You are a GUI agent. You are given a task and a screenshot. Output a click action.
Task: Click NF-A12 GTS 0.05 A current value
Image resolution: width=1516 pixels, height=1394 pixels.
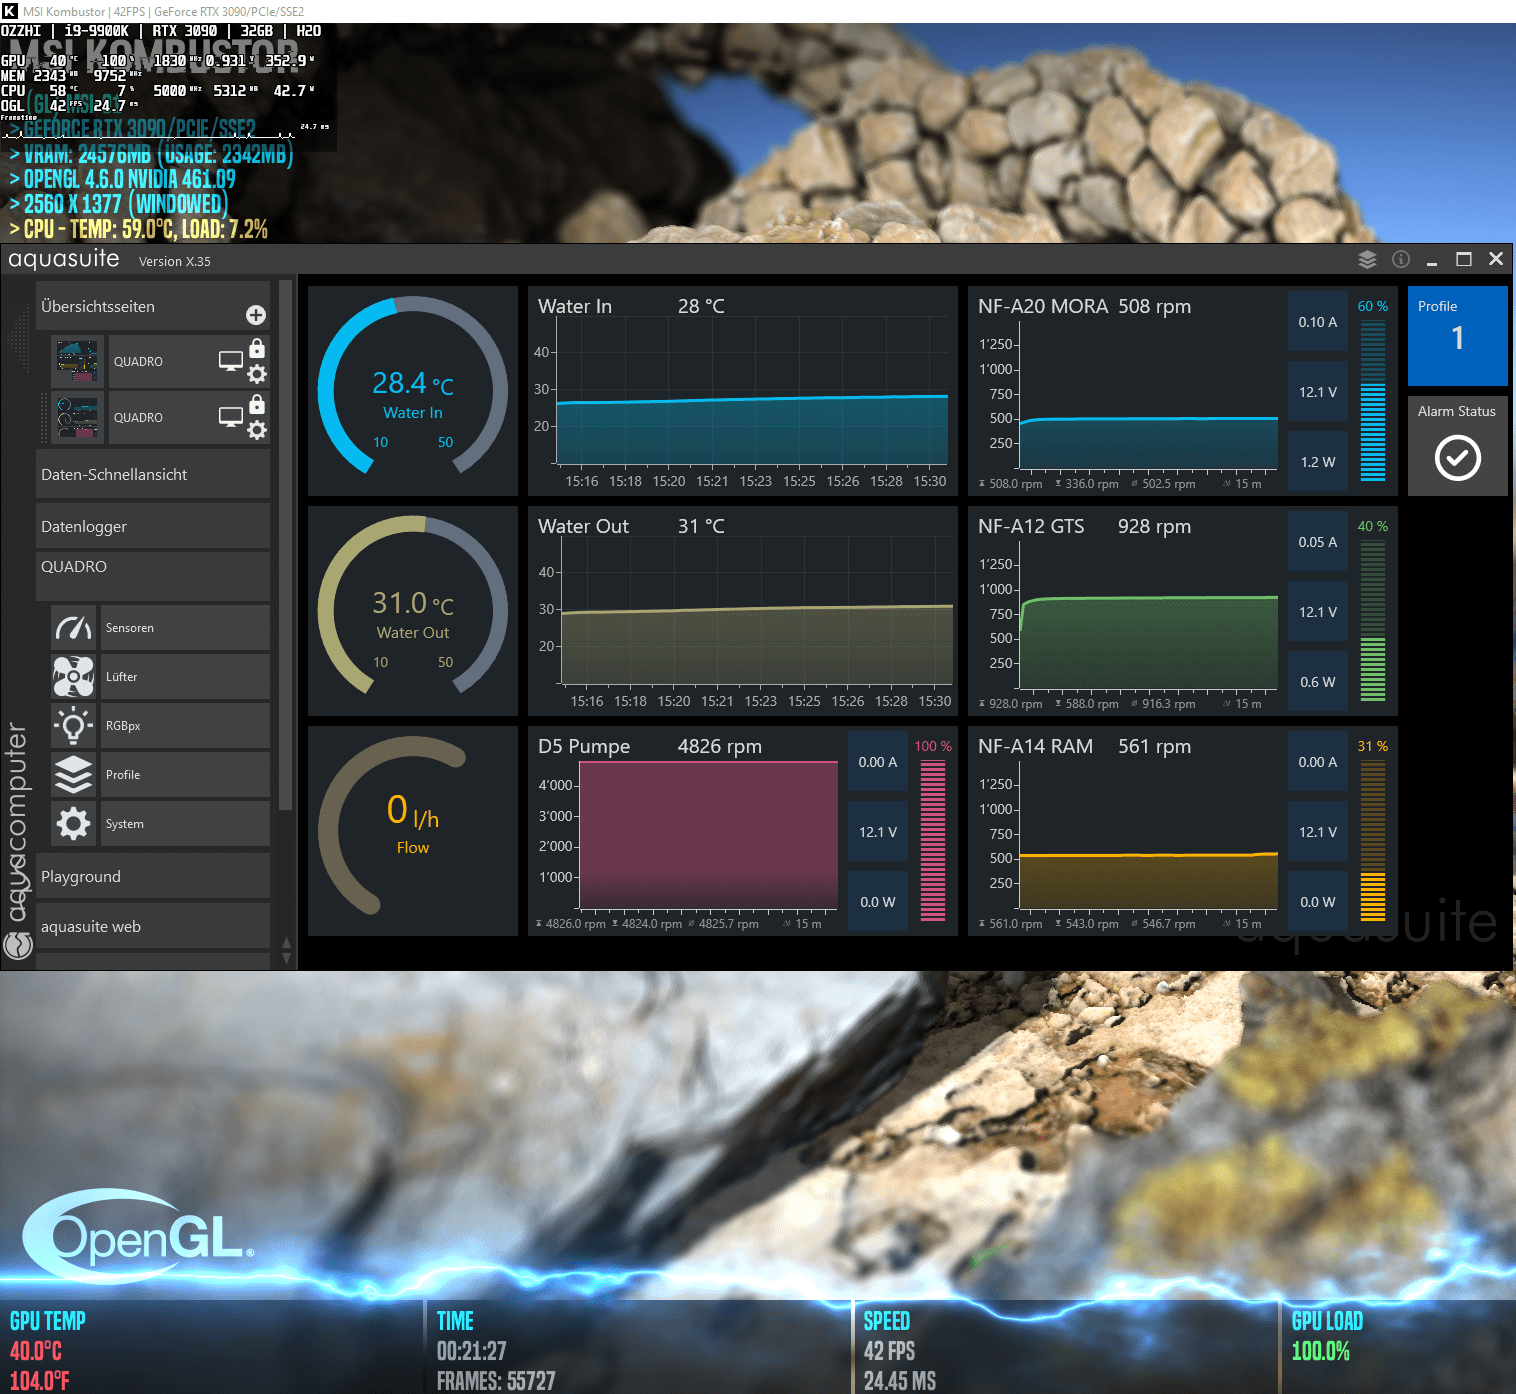tap(1318, 542)
